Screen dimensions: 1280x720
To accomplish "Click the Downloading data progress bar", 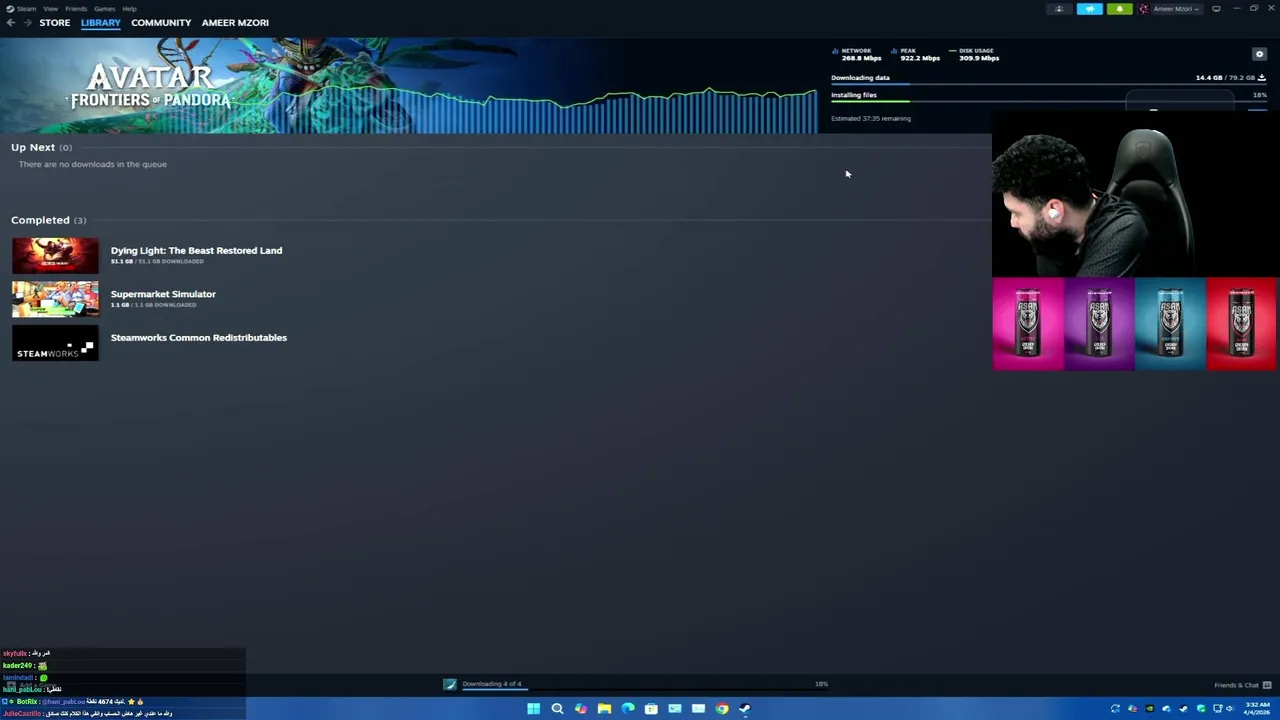I will click(x=1048, y=84).
